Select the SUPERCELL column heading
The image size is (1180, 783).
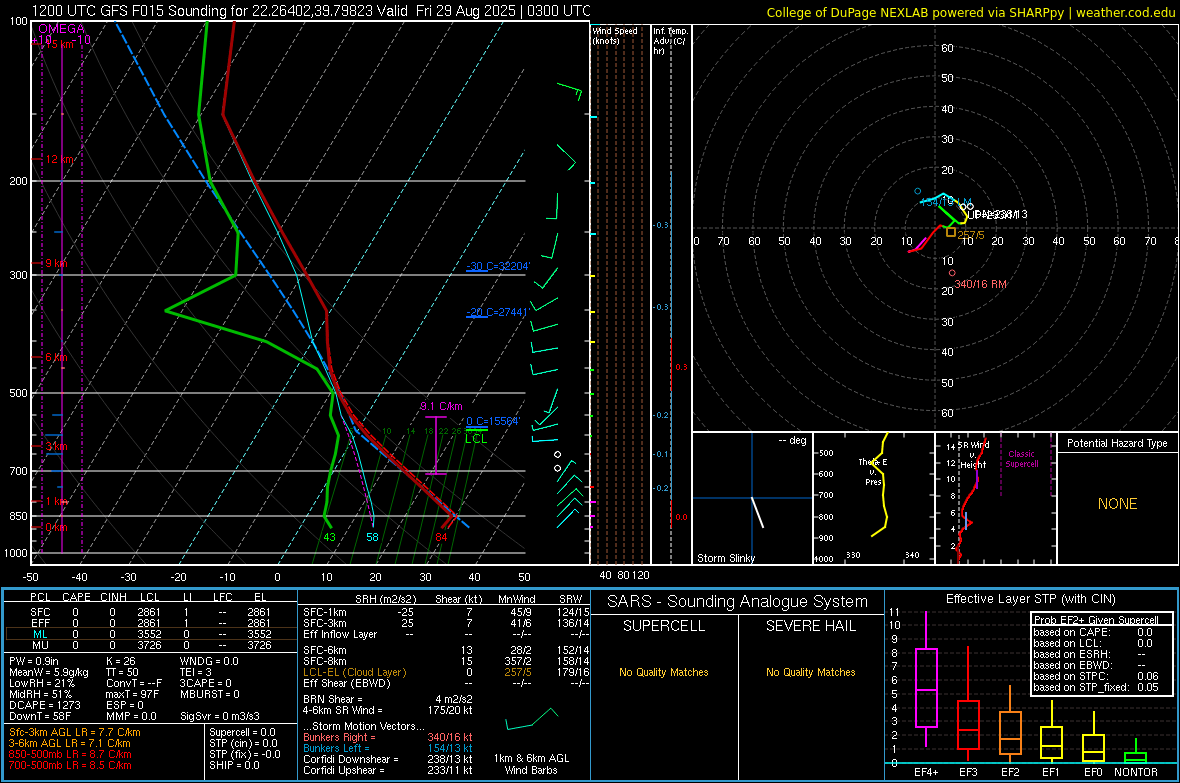(664, 626)
